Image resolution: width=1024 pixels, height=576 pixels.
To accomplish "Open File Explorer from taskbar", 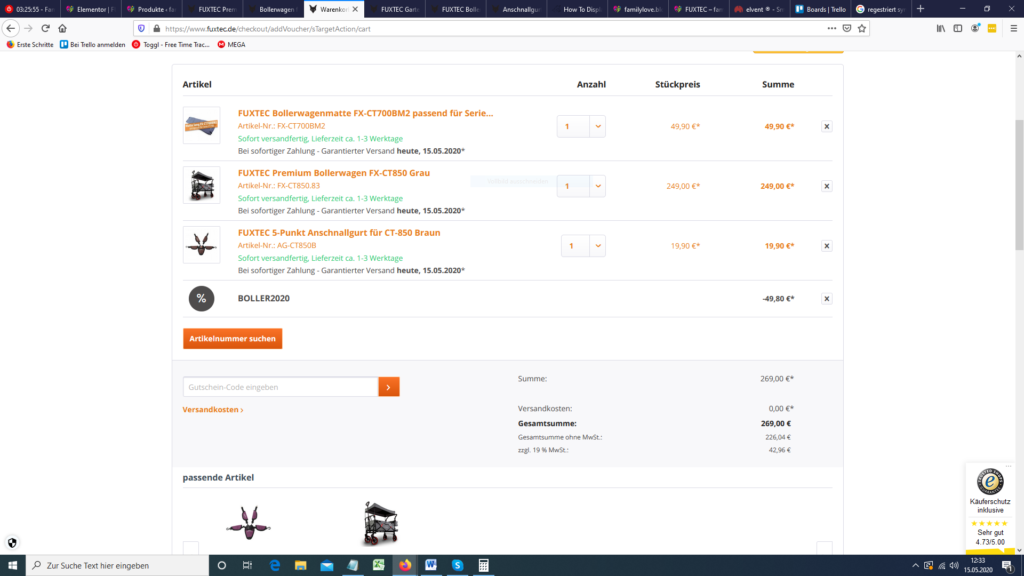I will (x=300, y=566).
